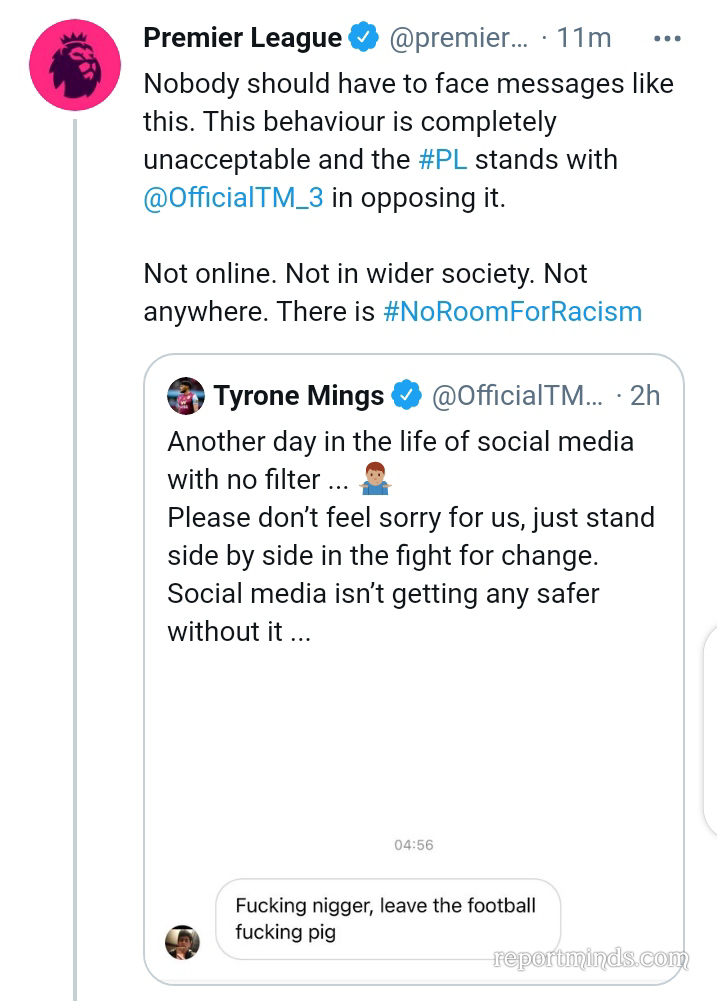This screenshot has height=1001, width=717.
Task: Open quoted tweet text starting 'Another day in'
Action: (x=400, y=536)
